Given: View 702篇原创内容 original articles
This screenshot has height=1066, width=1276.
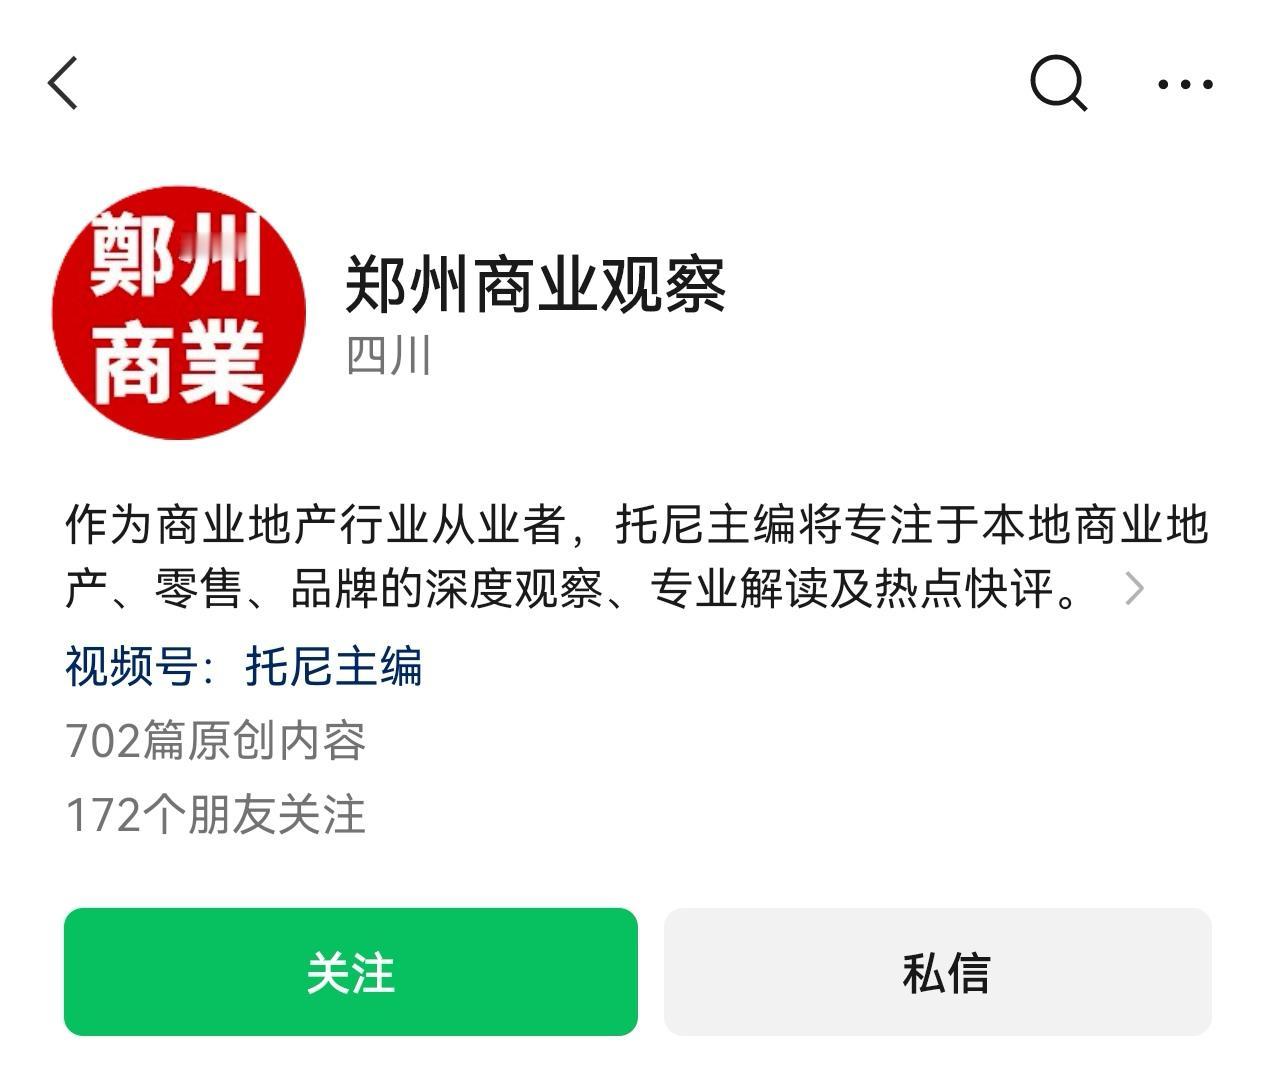Looking at the screenshot, I should (x=216, y=741).
